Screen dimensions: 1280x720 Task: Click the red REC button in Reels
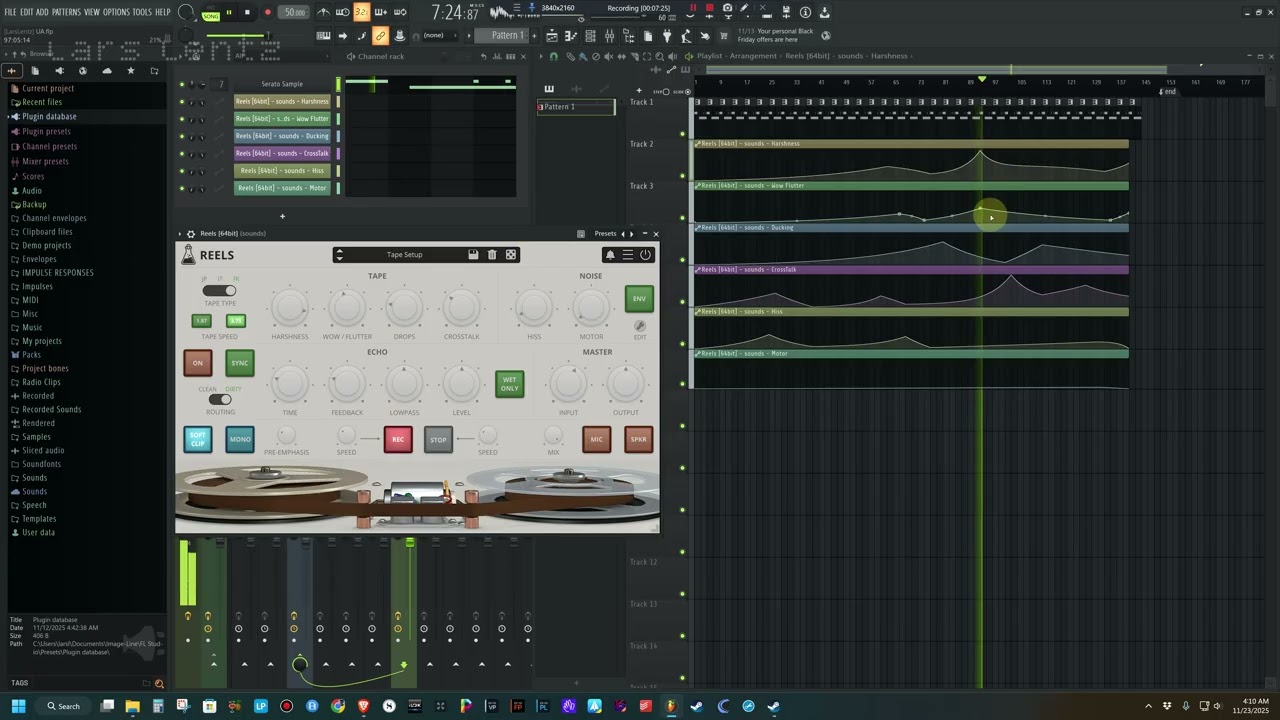coord(398,439)
